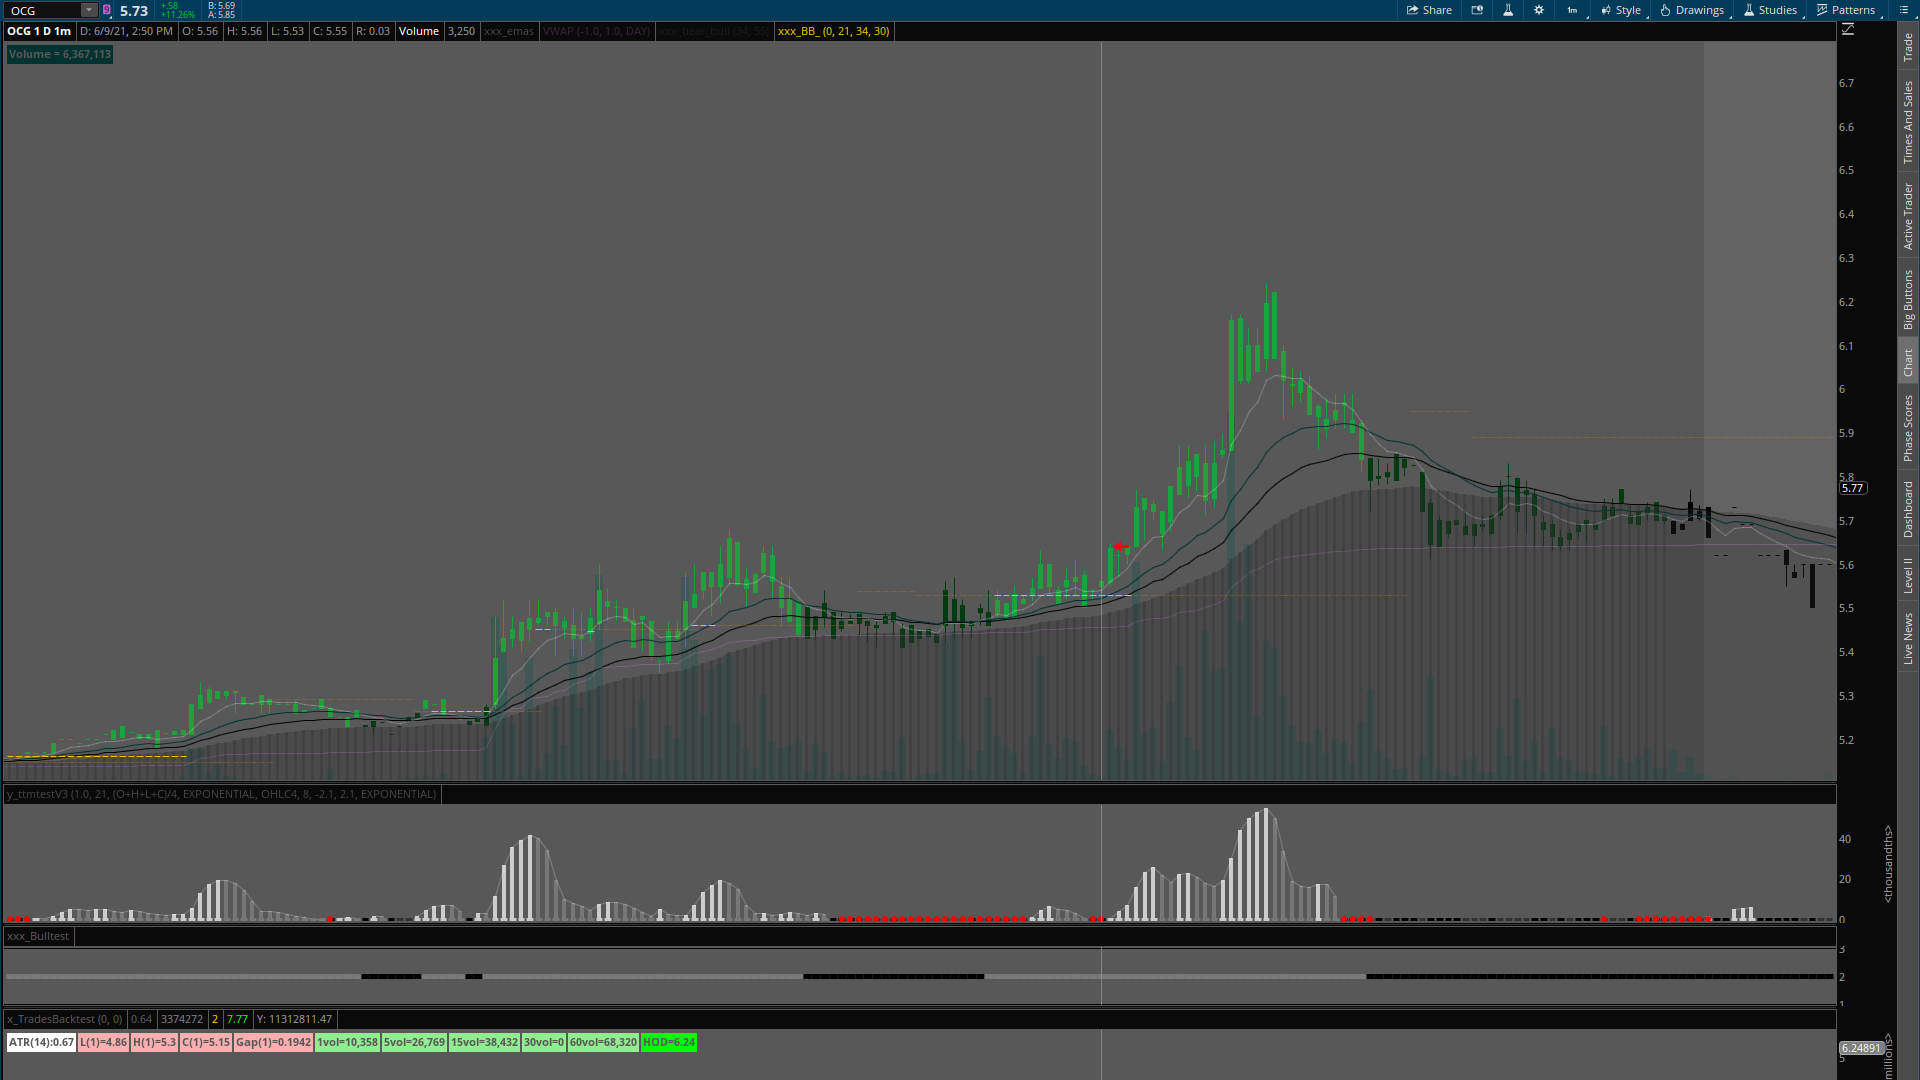This screenshot has height=1080, width=1920.
Task: Open the chart alert notification icon
Action: 1477,10
